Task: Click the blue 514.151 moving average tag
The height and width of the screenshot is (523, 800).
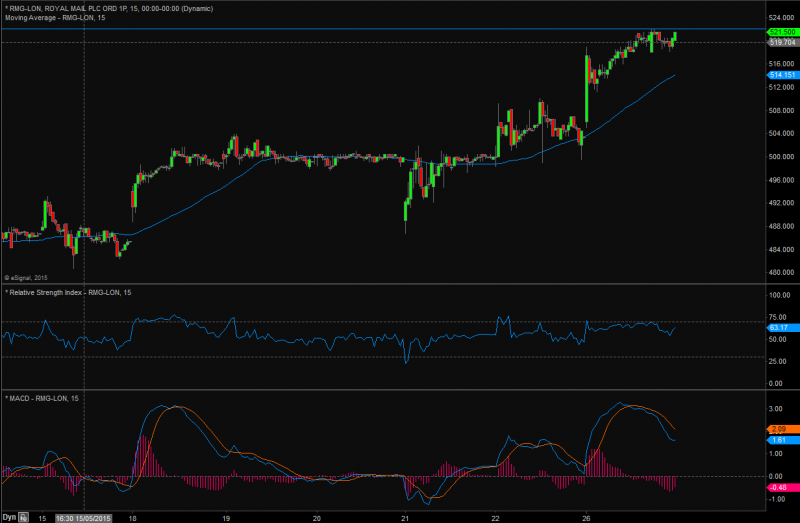Action: click(781, 75)
